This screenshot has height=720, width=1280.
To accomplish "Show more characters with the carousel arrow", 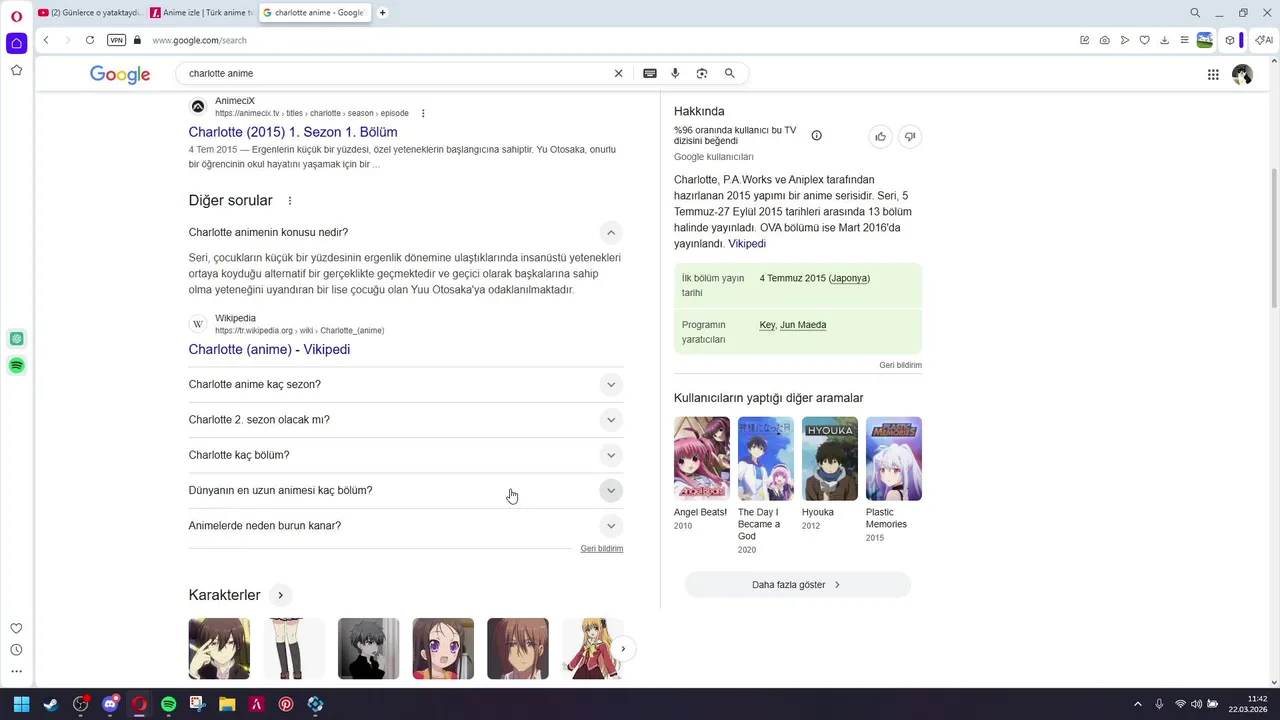I will coord(623,649).
